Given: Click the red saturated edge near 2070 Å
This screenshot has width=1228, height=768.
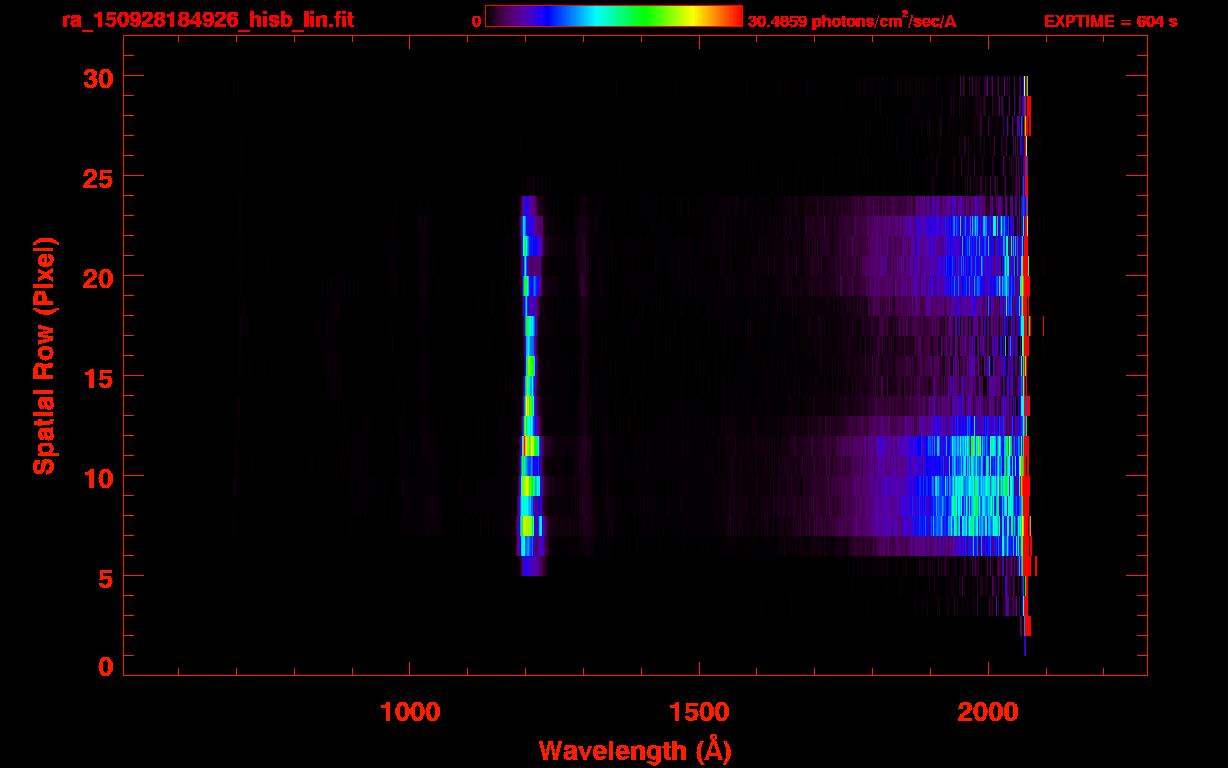Looking at the screenshot, I should pos(1026,365).
